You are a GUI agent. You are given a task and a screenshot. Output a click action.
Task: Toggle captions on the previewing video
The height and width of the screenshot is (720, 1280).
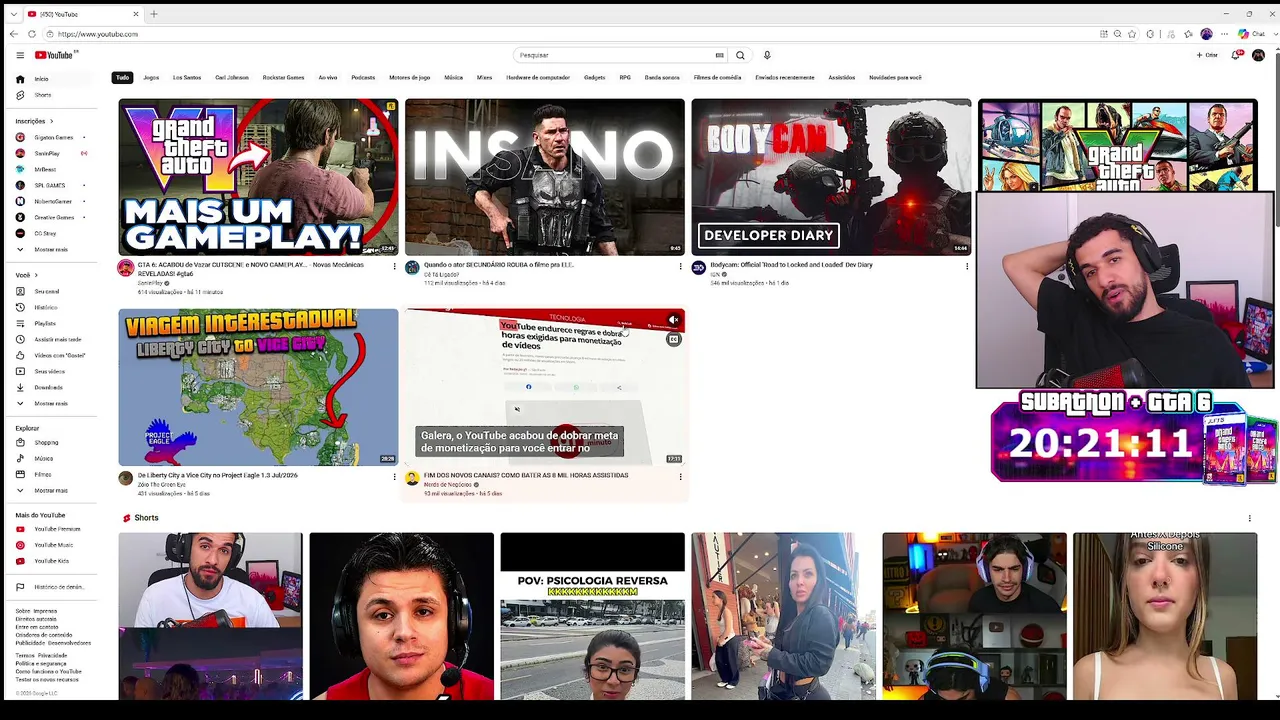point(673,339)
